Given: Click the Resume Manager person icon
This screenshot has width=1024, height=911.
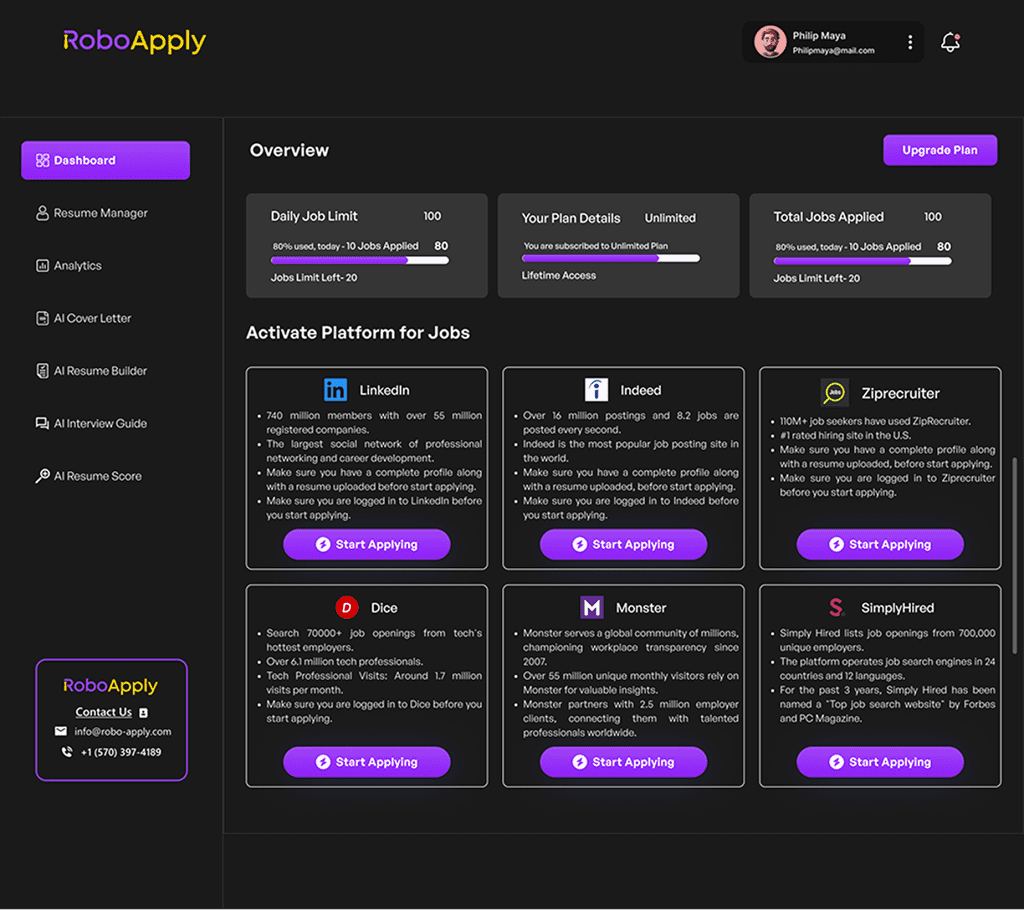Looking at the screenshot, I should (x=42, y=214).
